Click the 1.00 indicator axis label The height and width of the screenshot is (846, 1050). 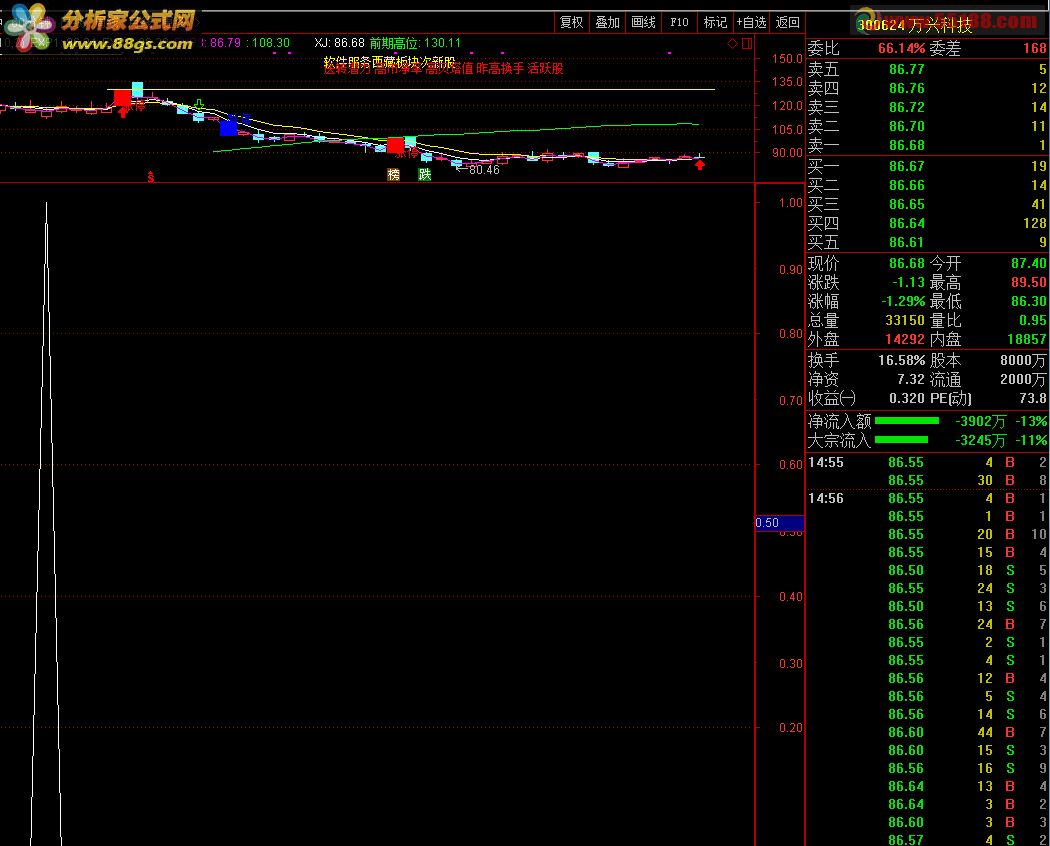point(791,203)
